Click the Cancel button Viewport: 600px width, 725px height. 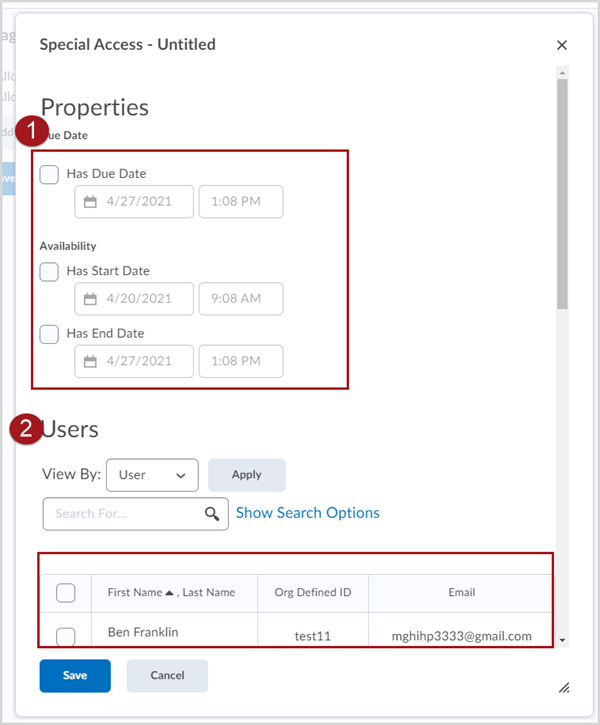tap(167, 676)
